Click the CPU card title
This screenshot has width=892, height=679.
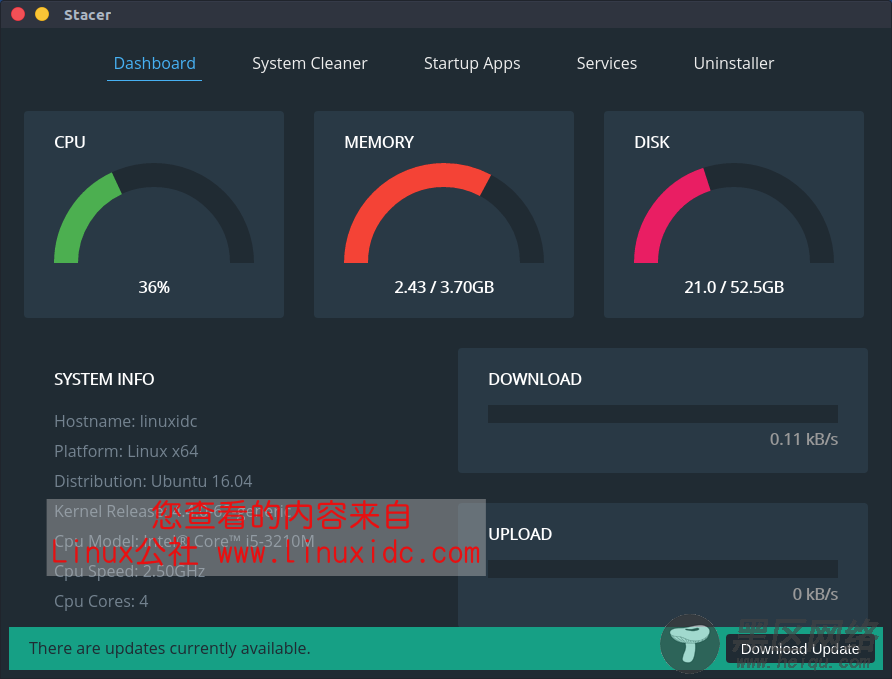click(69, 142)
